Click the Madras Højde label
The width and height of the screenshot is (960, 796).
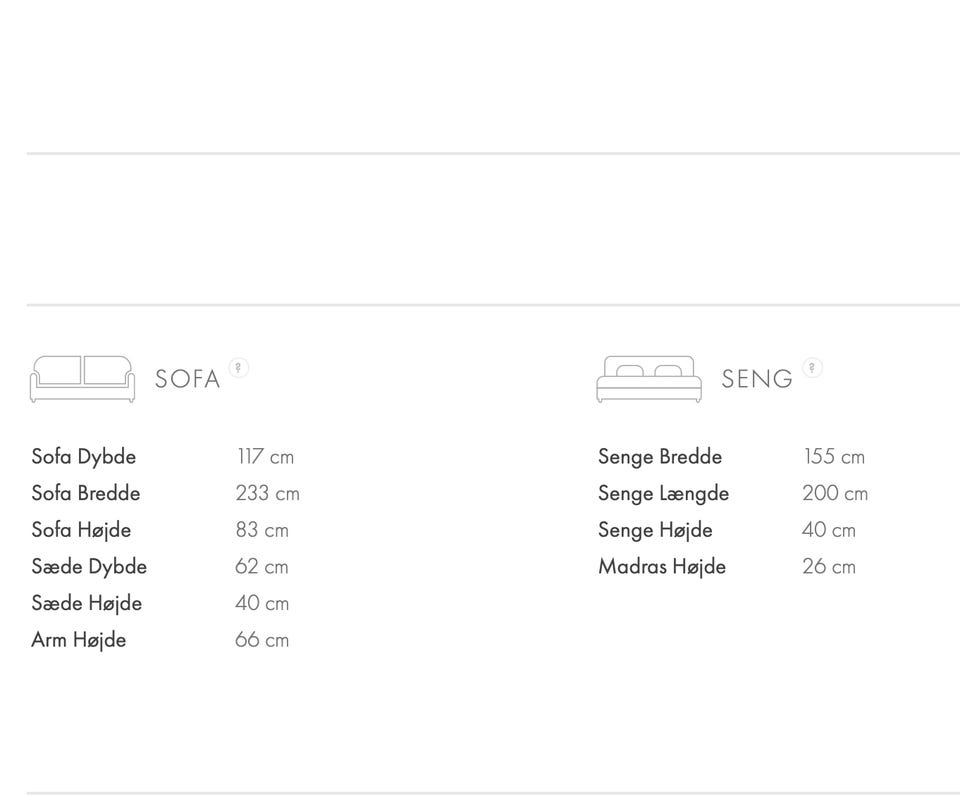[661, 567]
